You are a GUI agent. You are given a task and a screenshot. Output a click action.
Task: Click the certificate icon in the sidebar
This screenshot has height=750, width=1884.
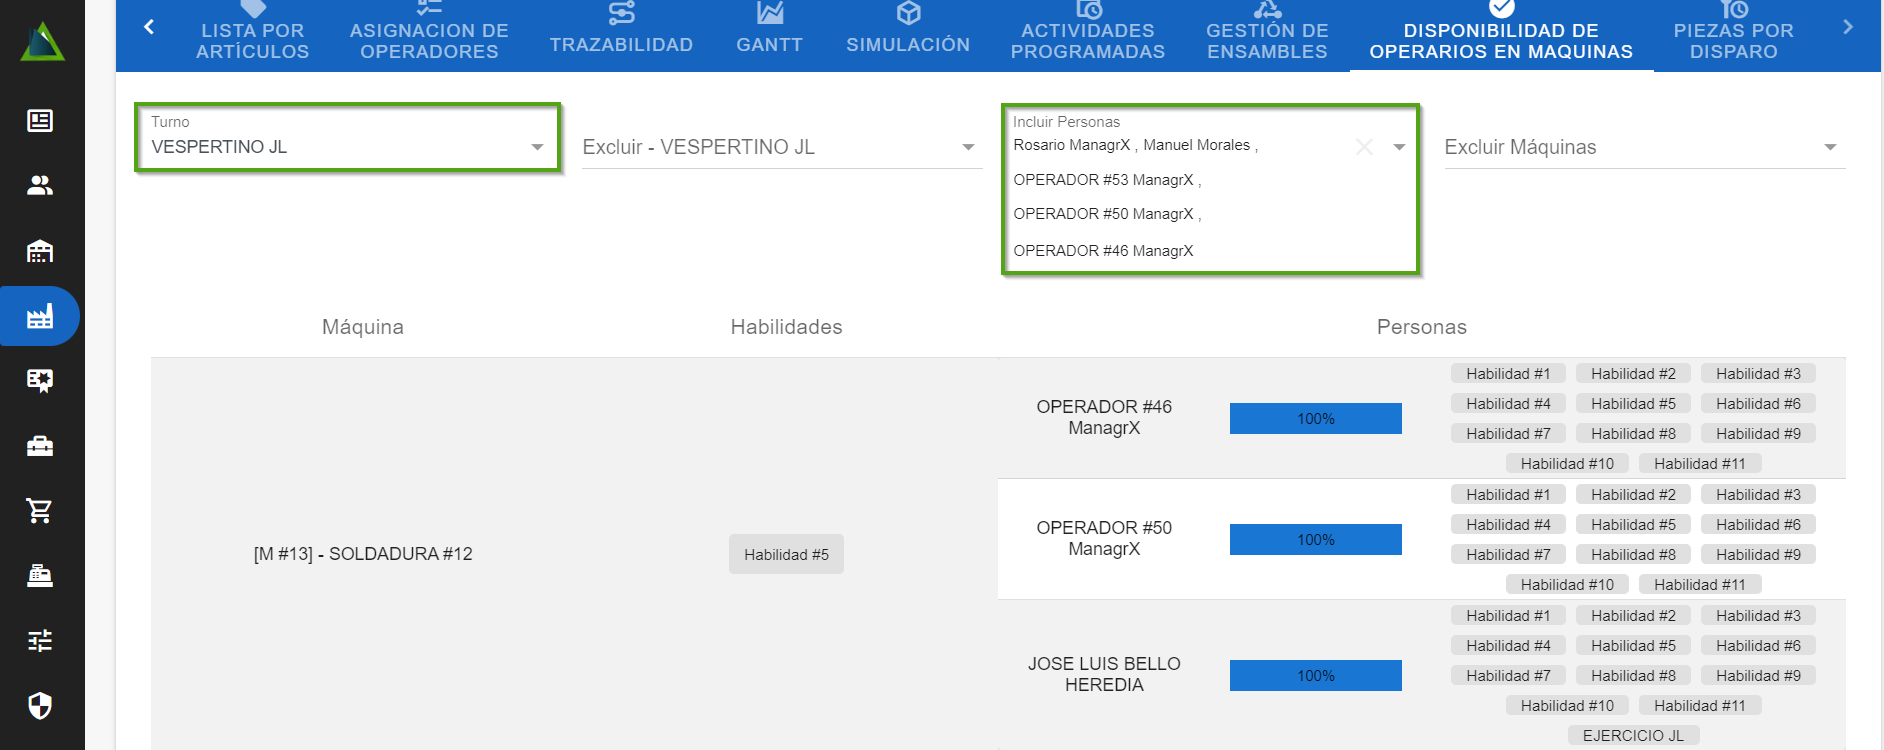click(x=40, y=381)
